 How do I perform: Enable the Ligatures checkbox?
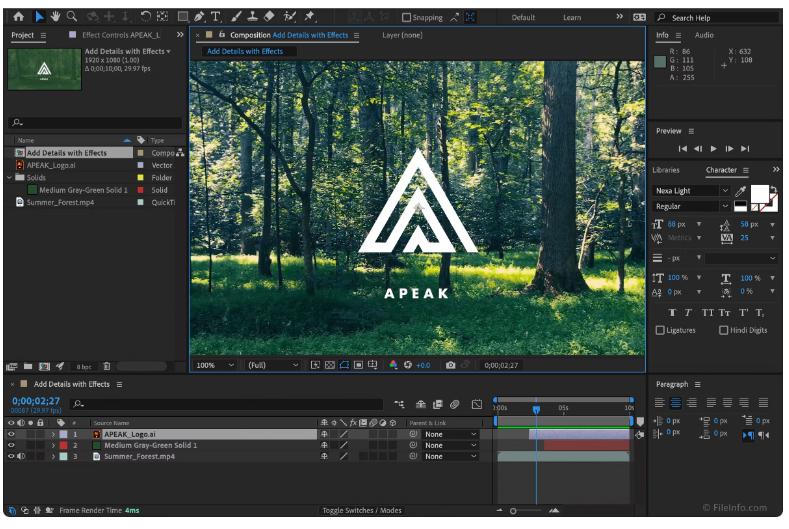point(660,330)
